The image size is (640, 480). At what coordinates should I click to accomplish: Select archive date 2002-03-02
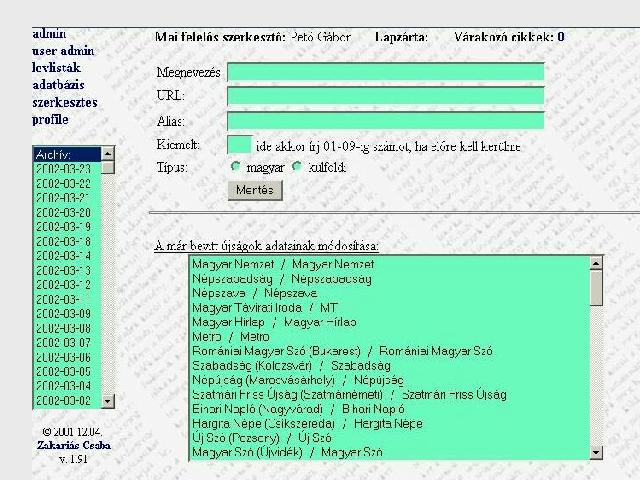point(67,401)
